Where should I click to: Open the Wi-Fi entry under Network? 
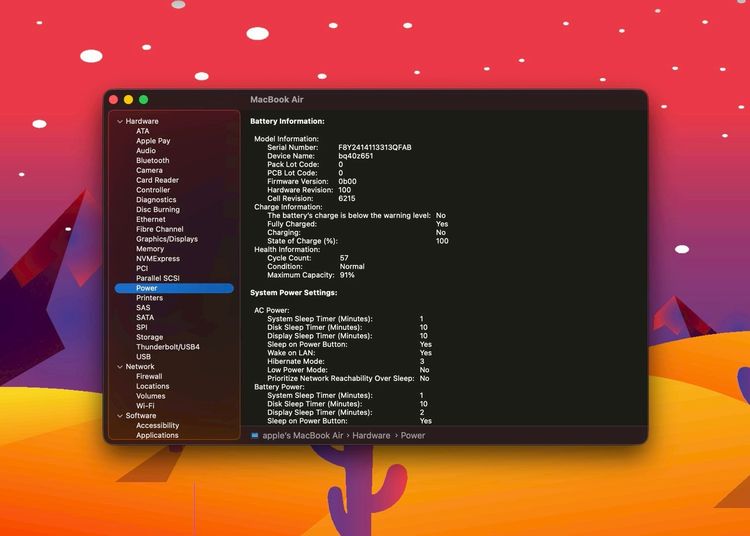pos(145,406)
